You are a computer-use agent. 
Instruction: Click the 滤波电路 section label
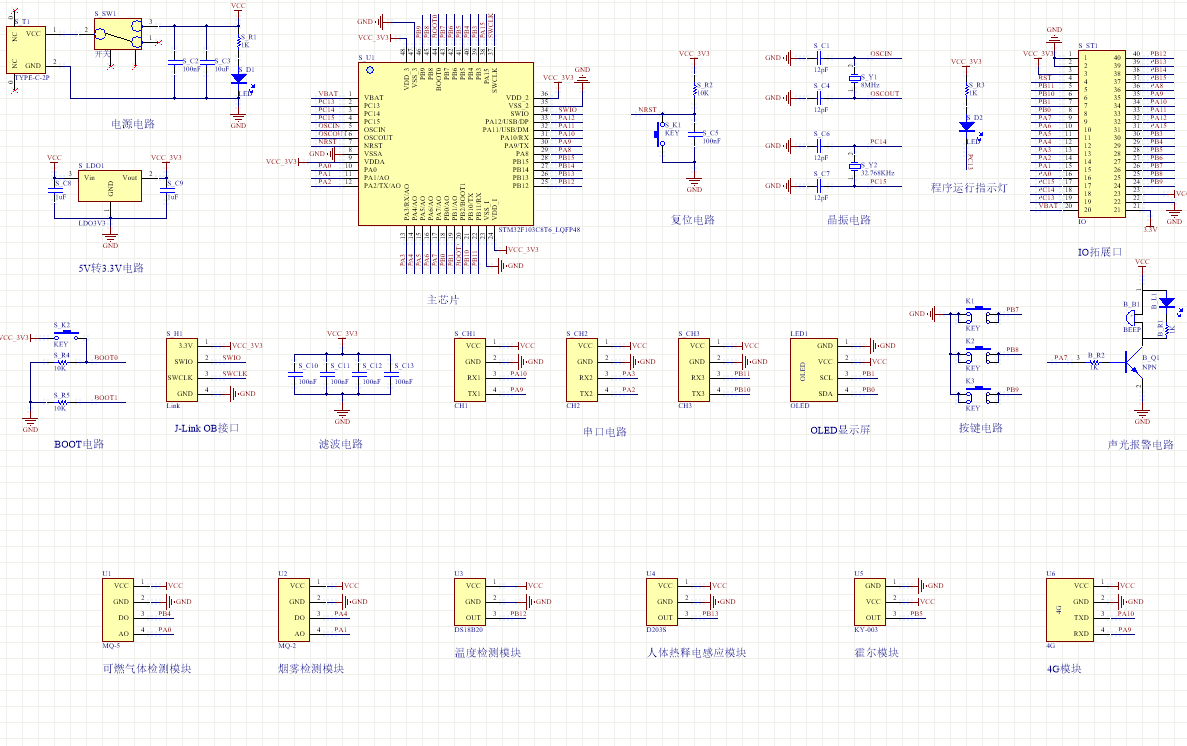click(x=341, y=444)
